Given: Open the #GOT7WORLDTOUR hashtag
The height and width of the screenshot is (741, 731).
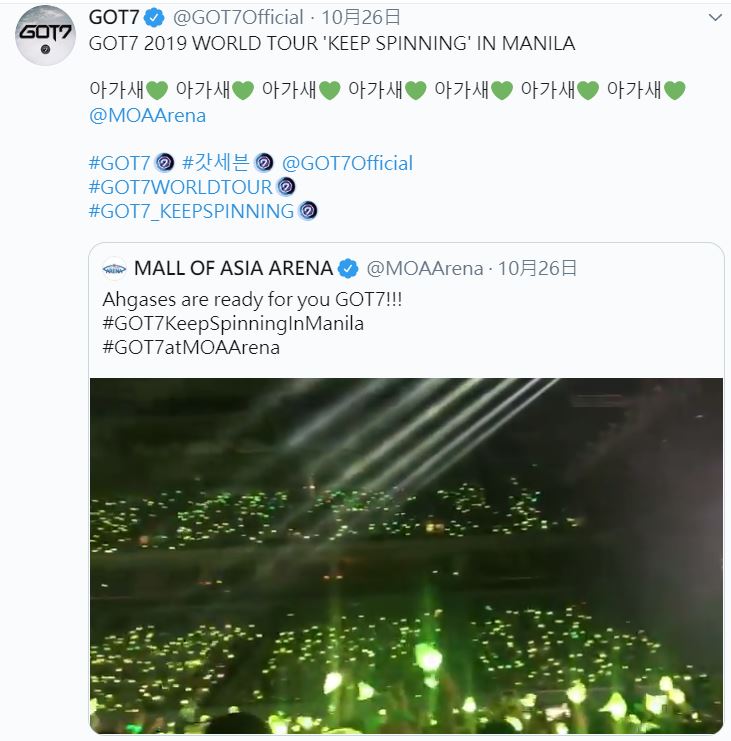Looking at the screenshot, I should (x=180, y=187).
